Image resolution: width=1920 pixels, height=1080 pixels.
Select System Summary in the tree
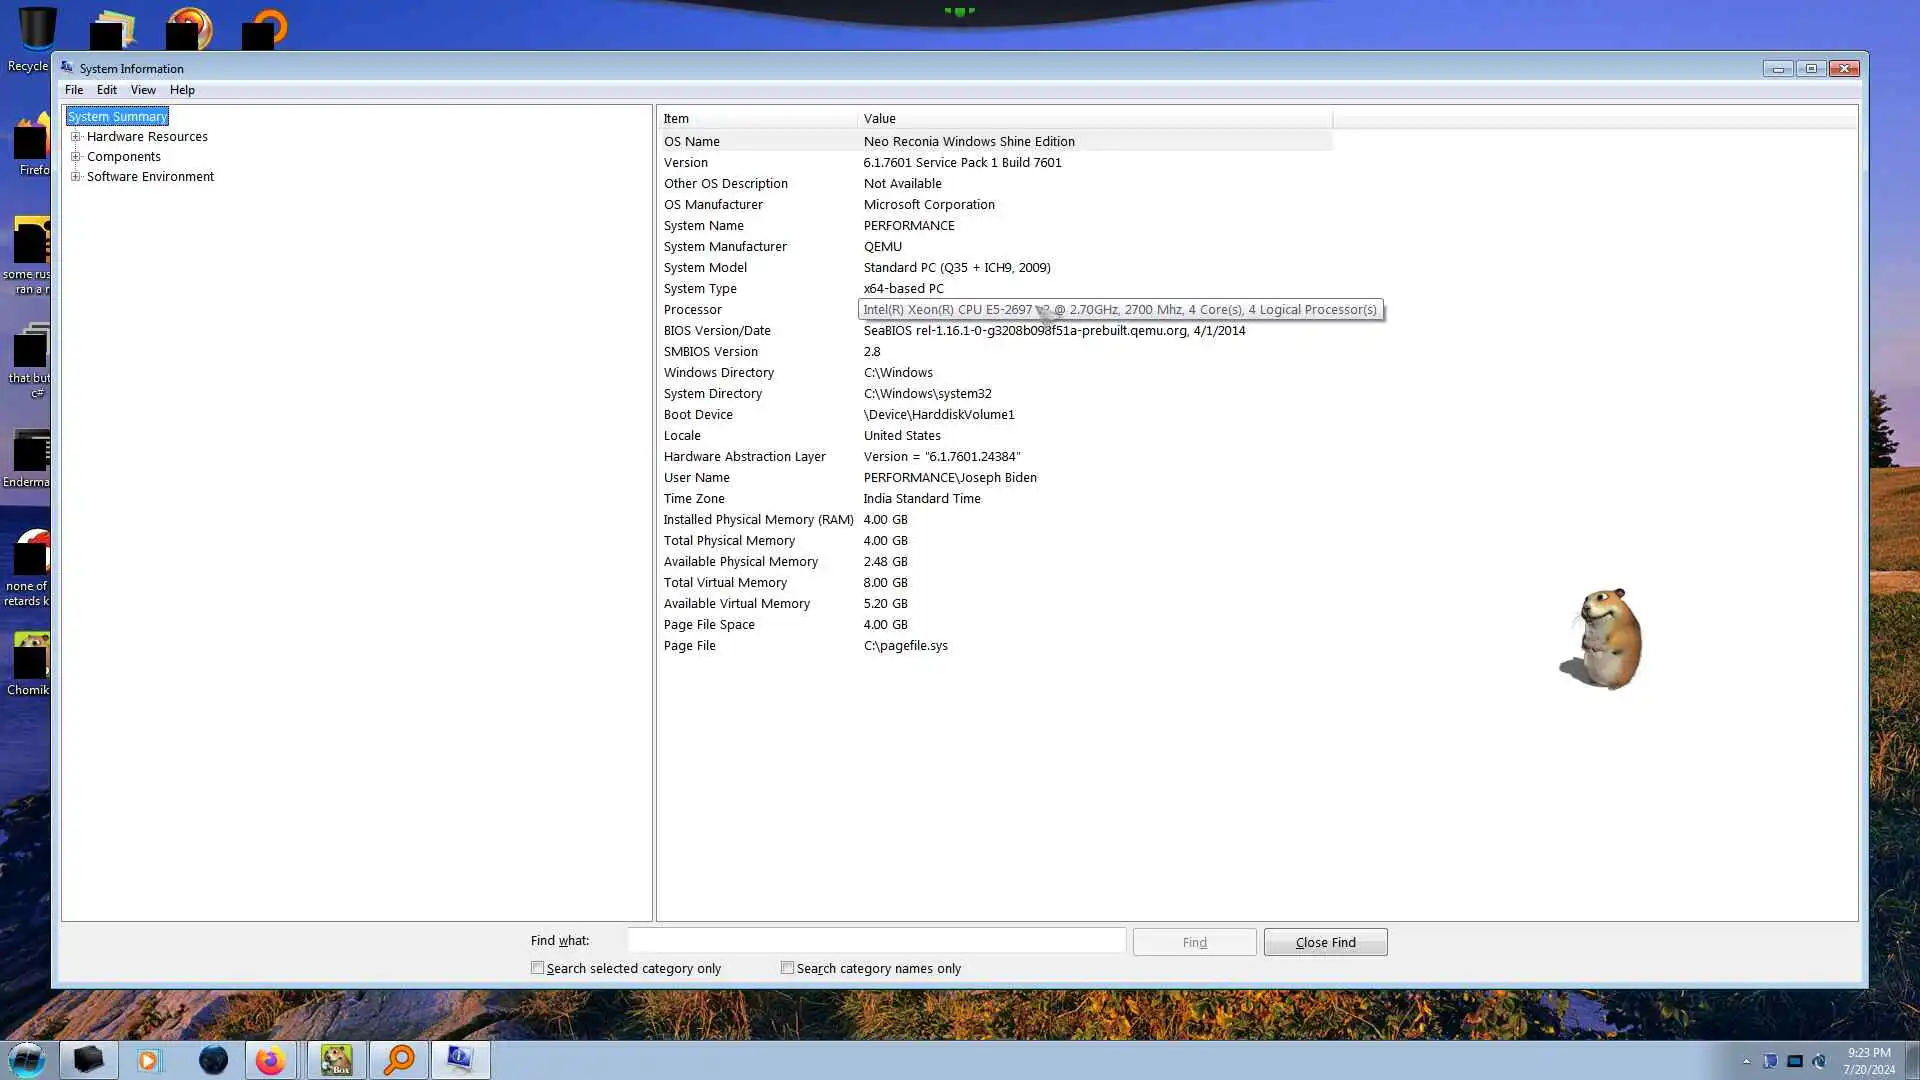coord(117,117)
